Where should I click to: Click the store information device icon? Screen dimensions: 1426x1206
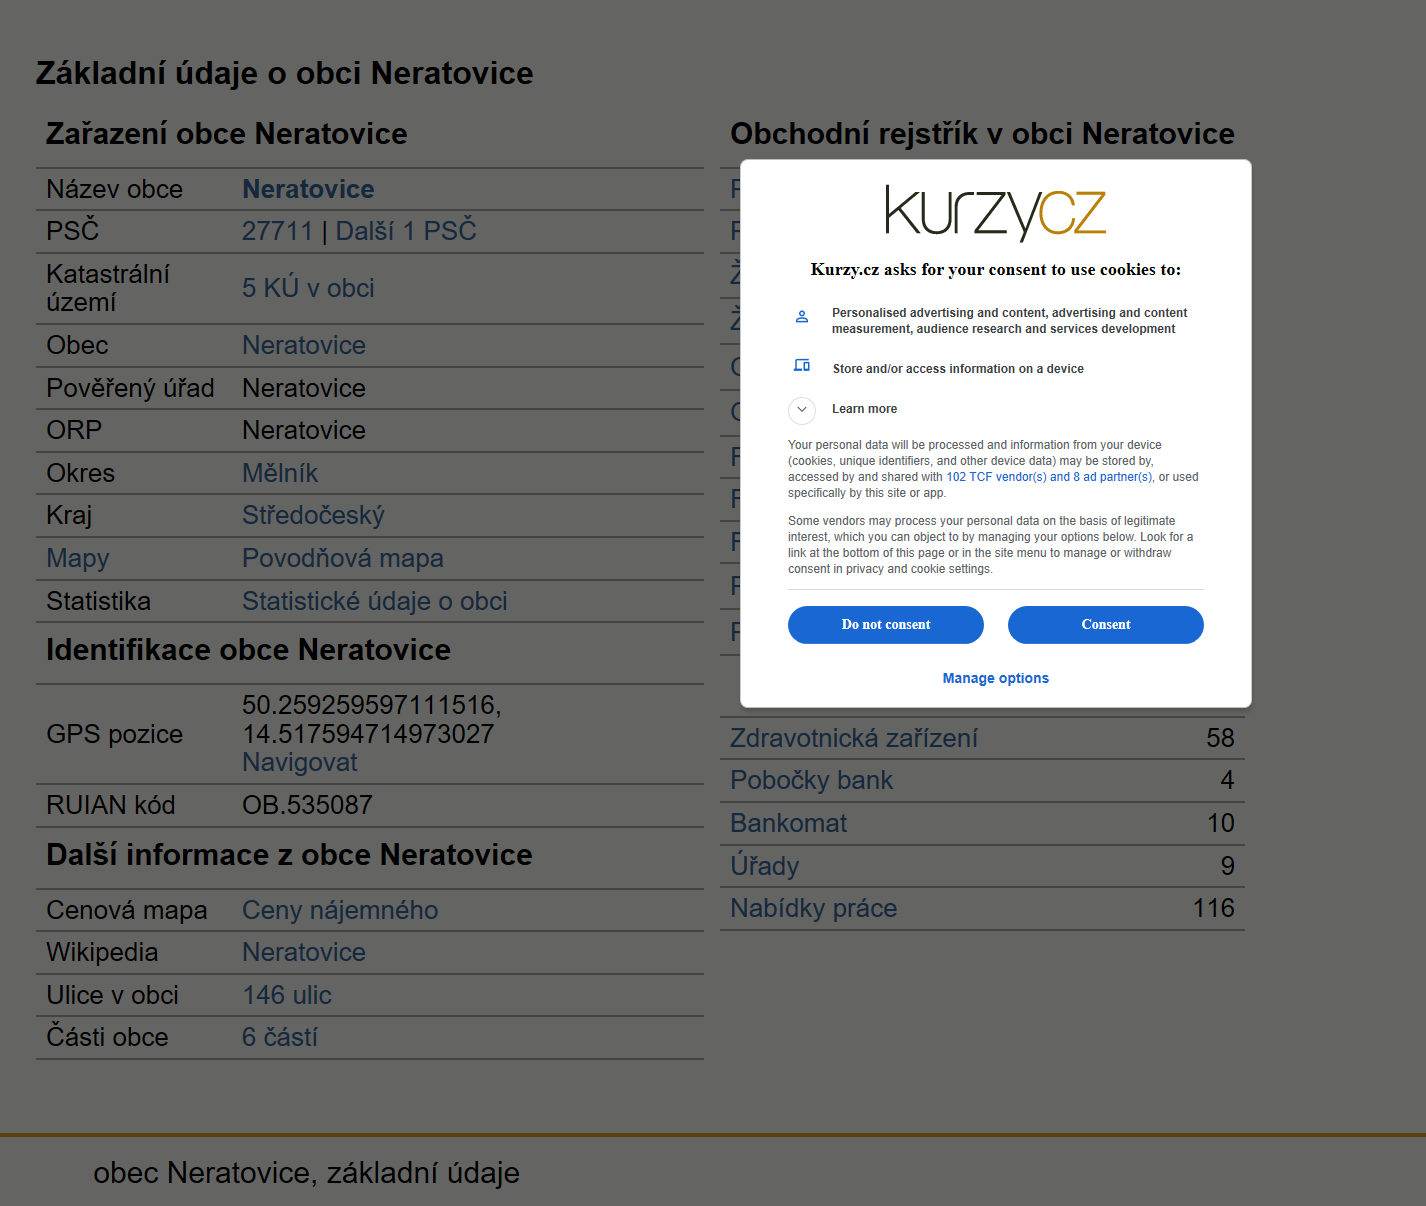click(x=802, y=365)
